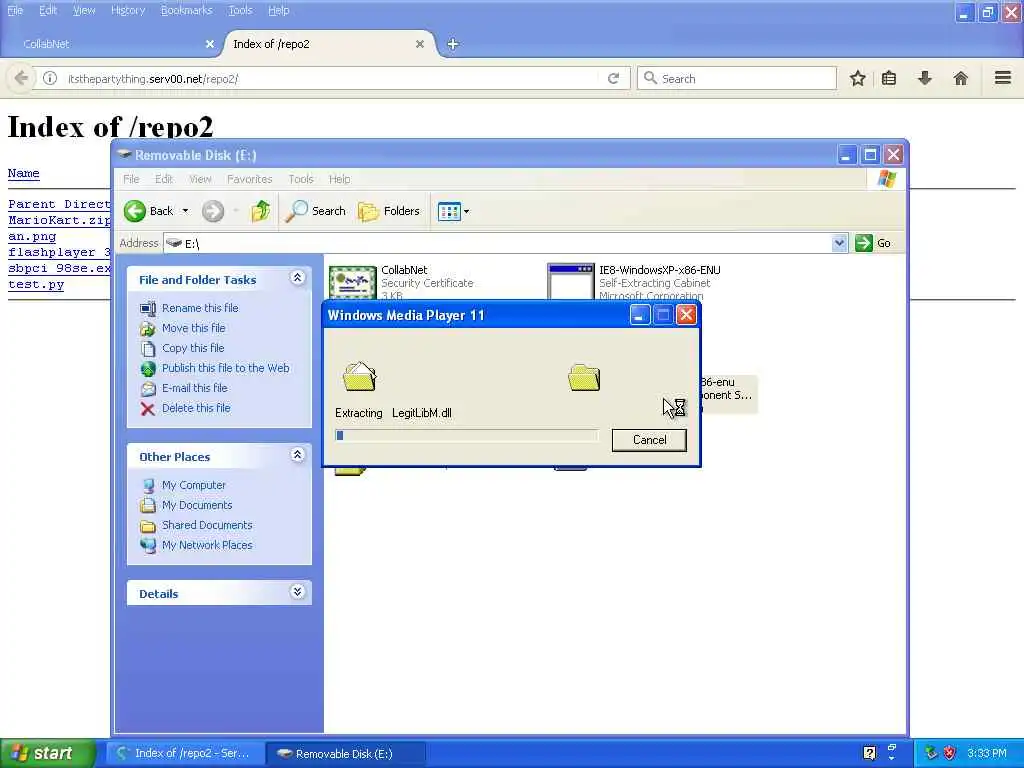1024x768 pixels.
Task: Close the Index of /repo2 tab
Action: (420, 44)
